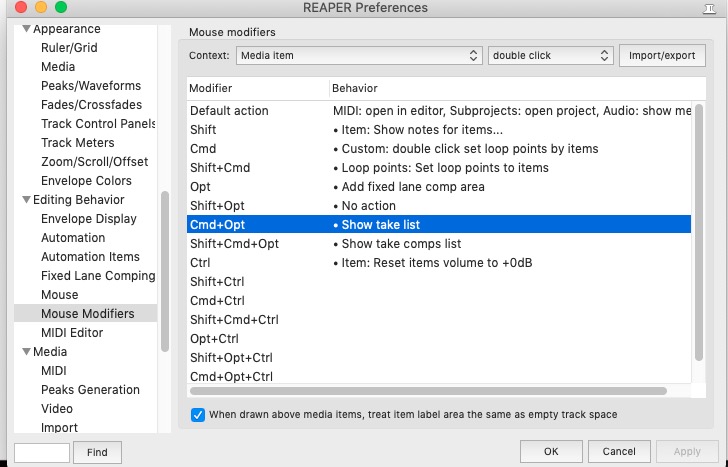
Task: Click the Import/export button
Action: pos(662,56)
